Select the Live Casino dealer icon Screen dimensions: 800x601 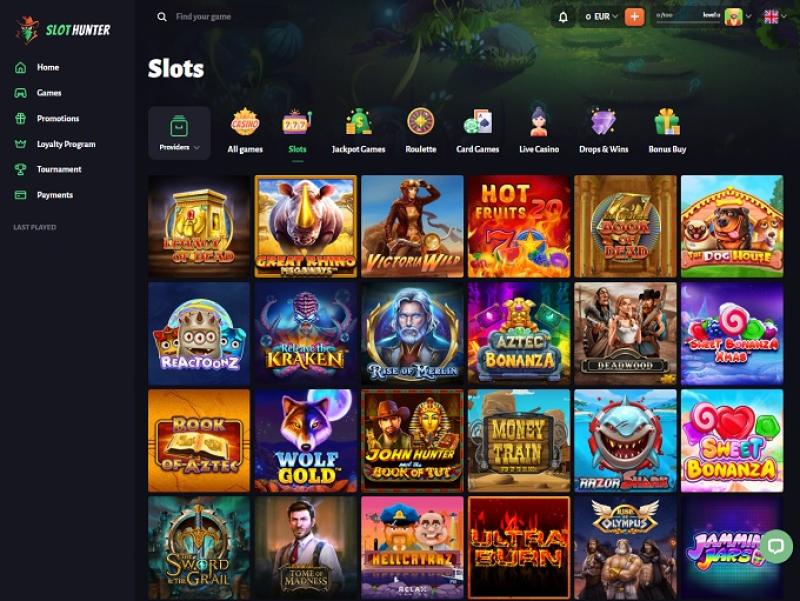tap(539, 122)
